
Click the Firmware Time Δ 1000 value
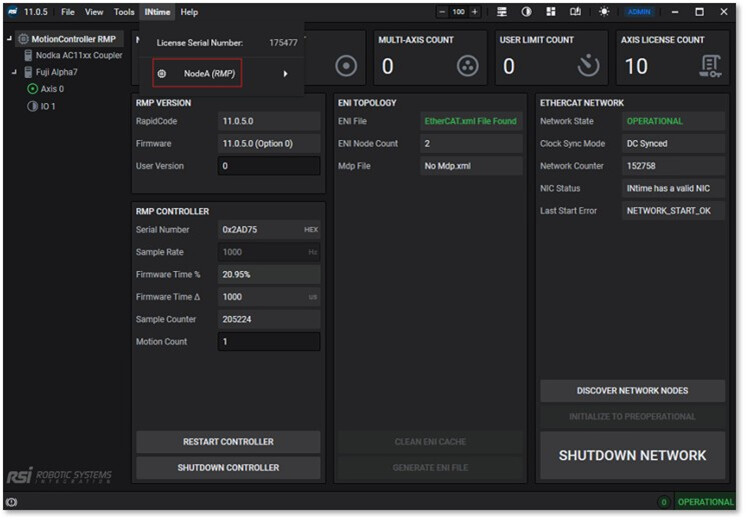pos(269,297)
